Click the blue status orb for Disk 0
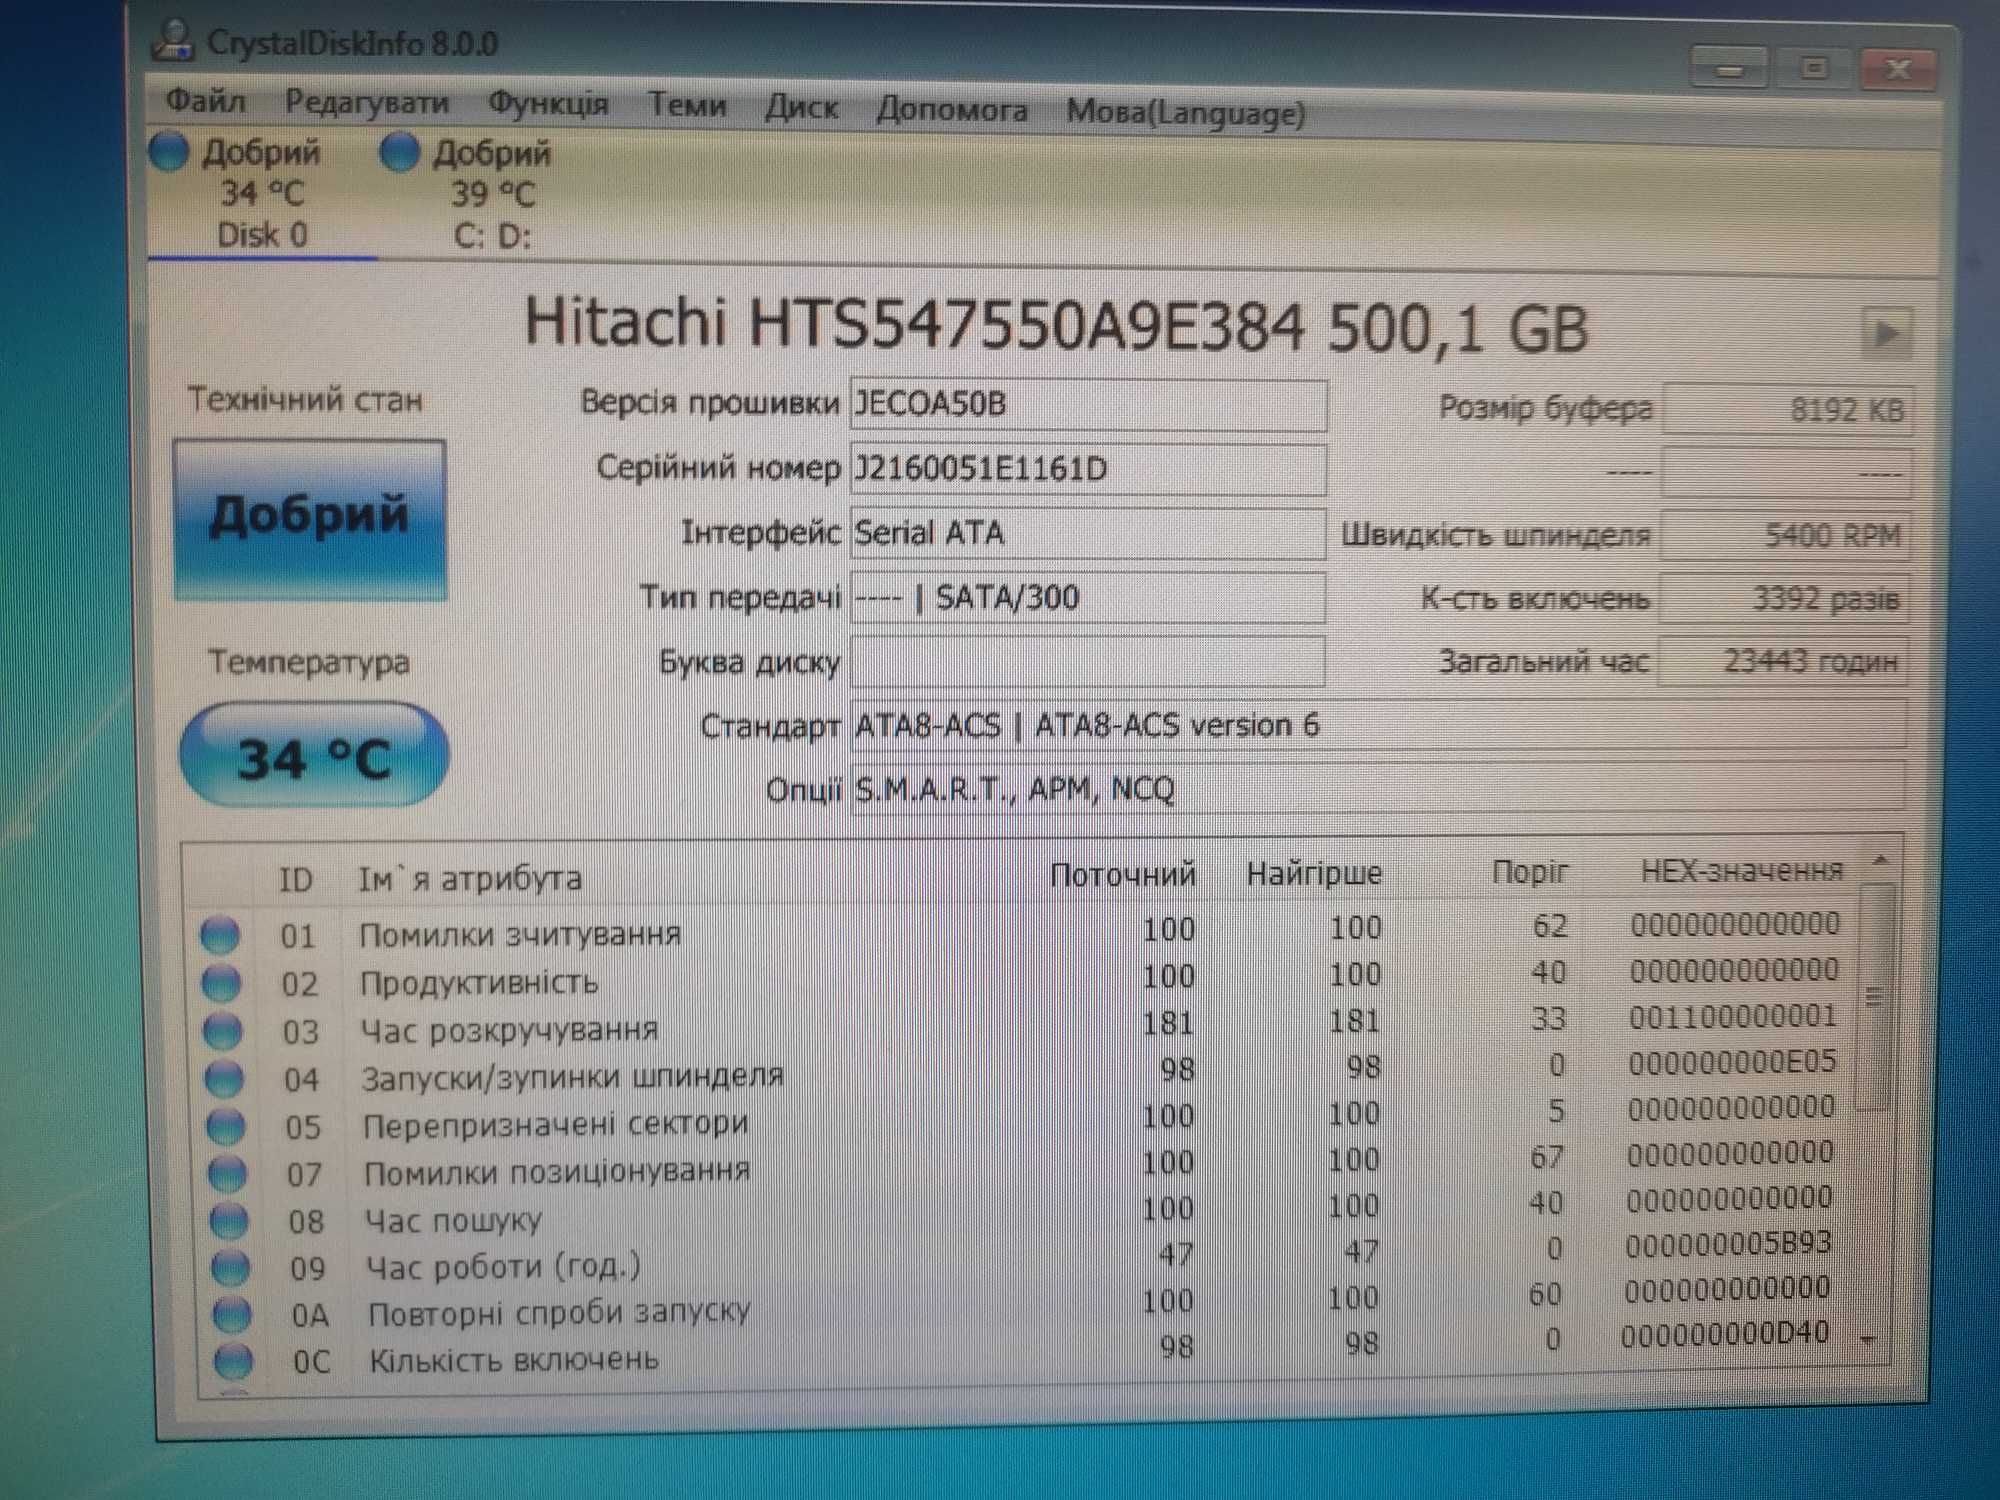 169,152
